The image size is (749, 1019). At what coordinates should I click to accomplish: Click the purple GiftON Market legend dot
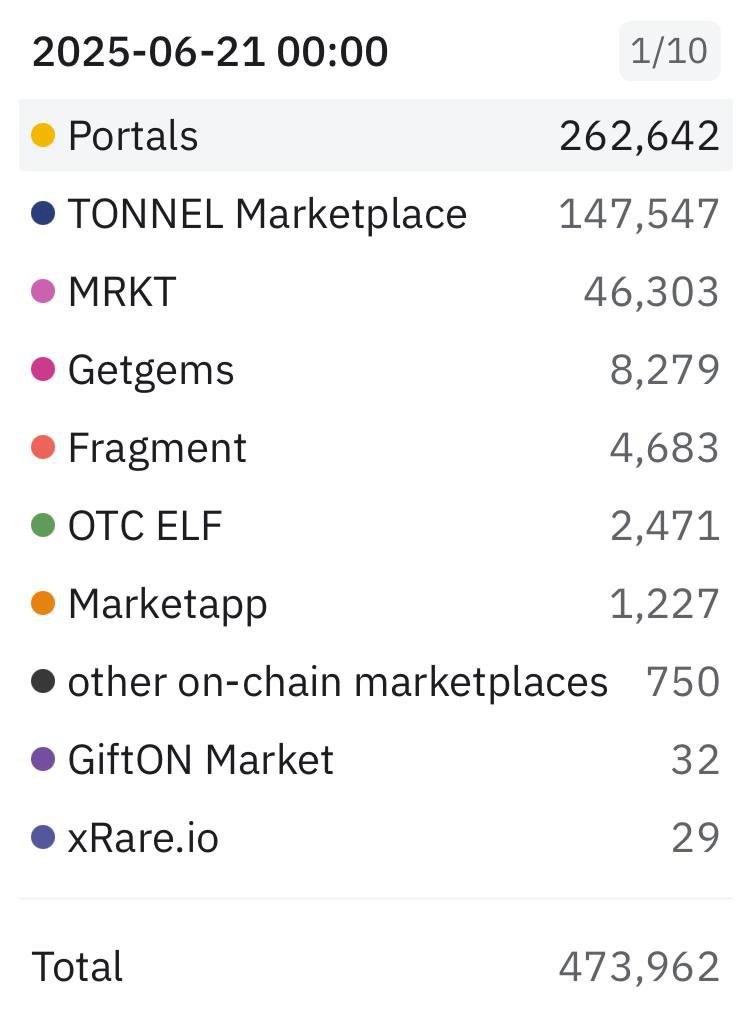43,759
